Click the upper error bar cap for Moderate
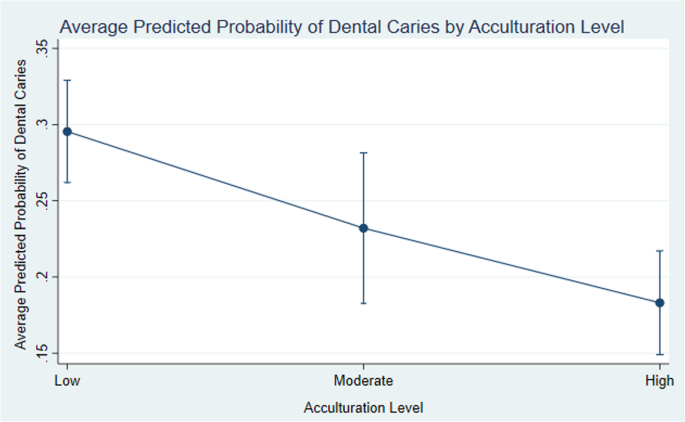Viewport: 685px width, 422px height. tap(364, 153)
